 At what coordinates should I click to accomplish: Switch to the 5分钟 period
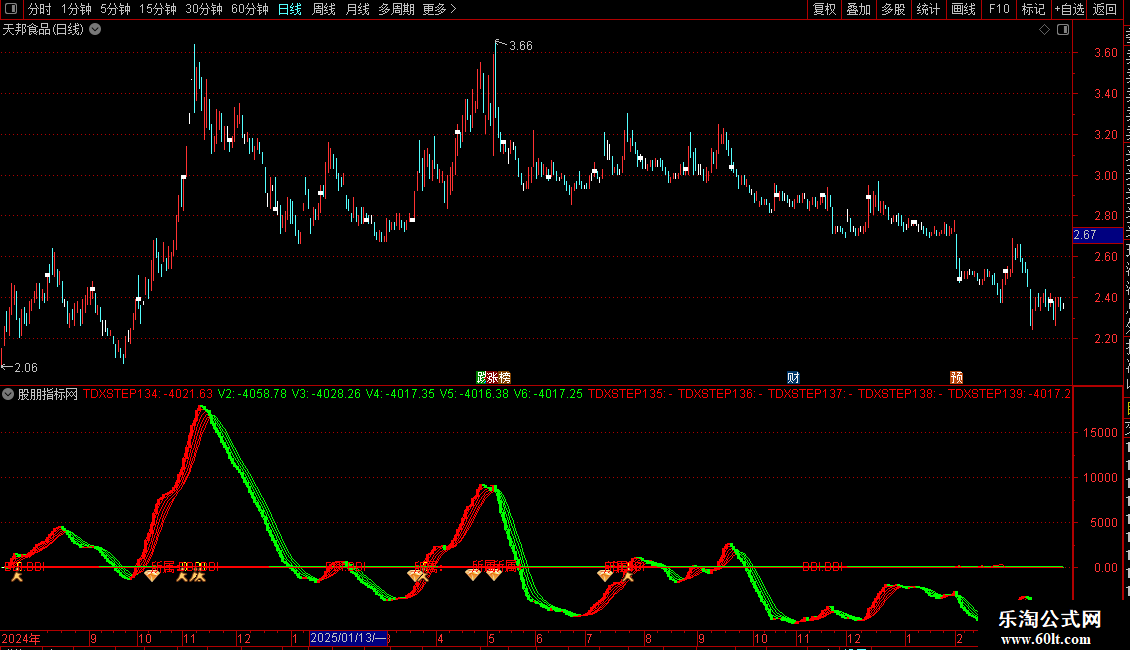115,9
